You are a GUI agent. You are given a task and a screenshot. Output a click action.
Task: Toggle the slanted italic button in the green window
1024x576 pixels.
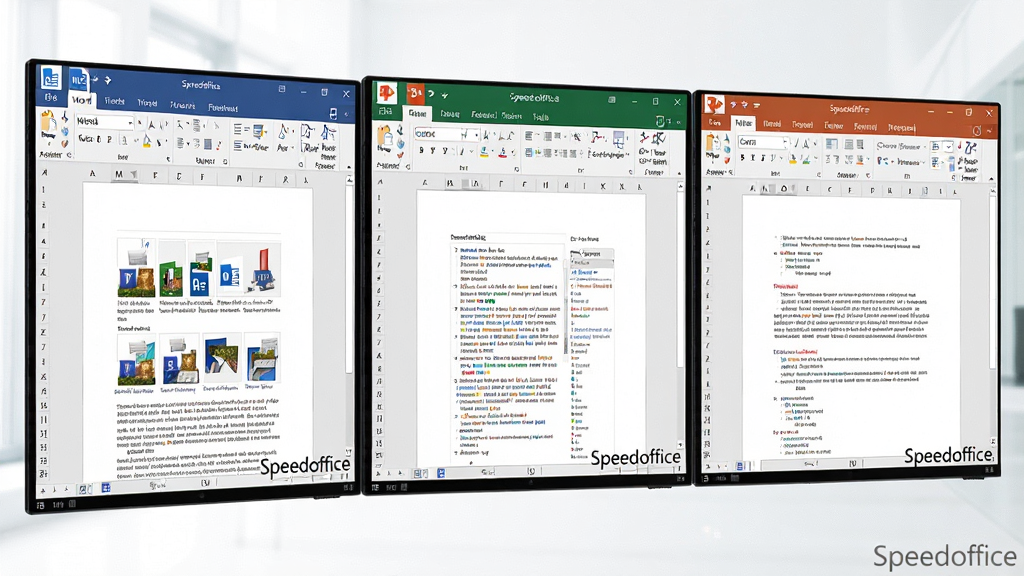click(461, 151)
